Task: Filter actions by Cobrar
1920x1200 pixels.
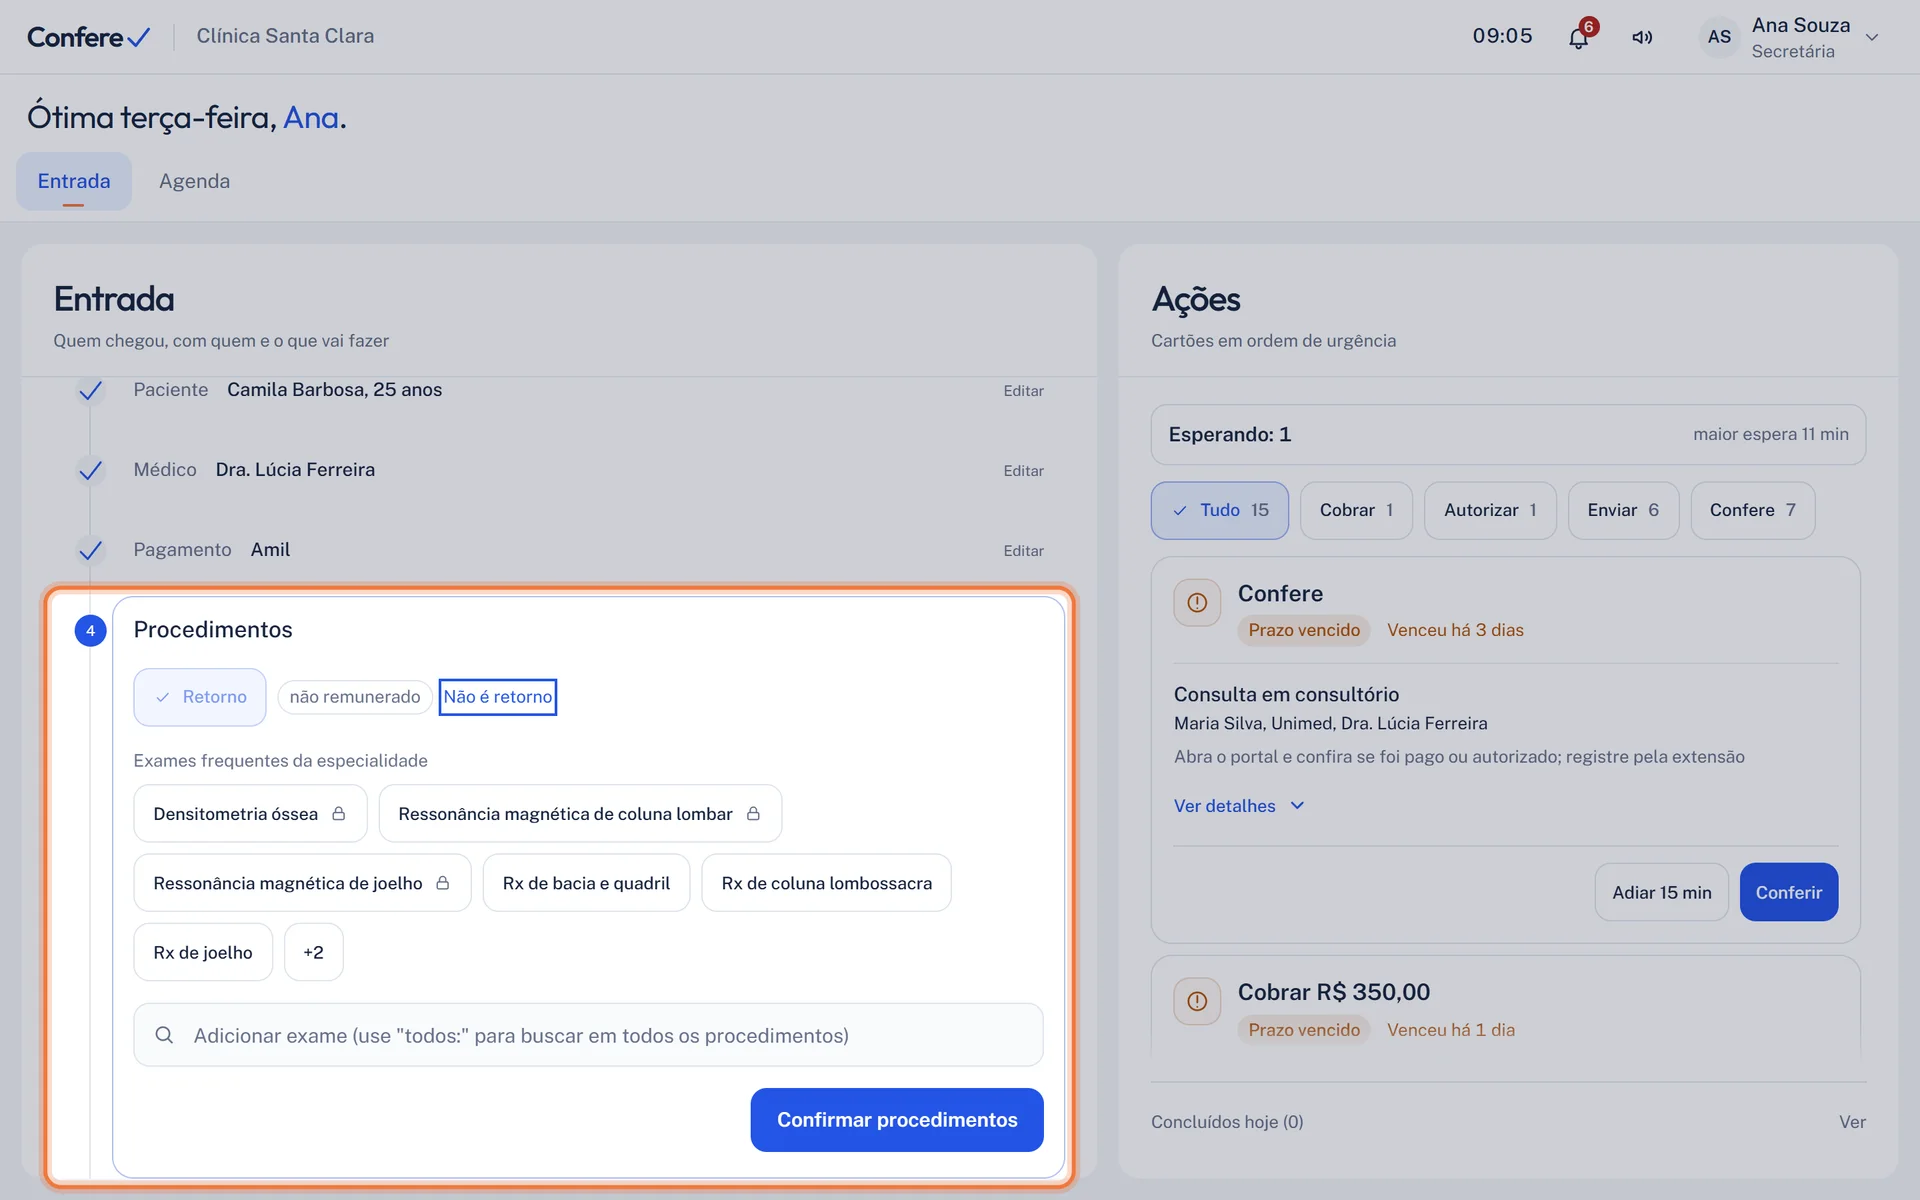Action: coord(1356,510)
